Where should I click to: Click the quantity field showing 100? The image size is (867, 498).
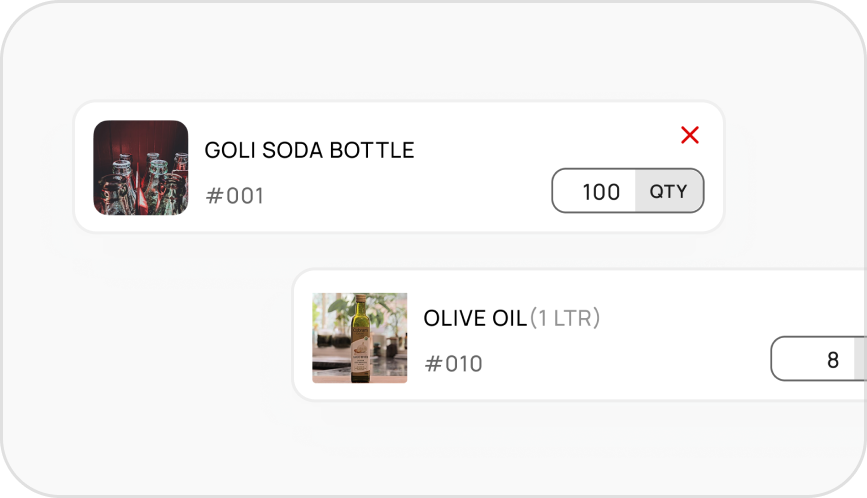pyautogui.click(x=596, y=191)
